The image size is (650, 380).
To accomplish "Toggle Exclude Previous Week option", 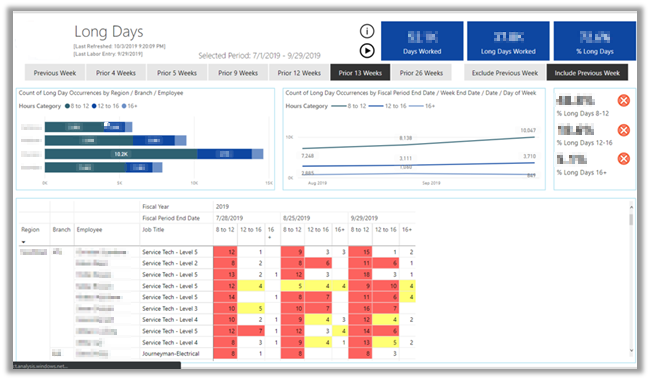I will pos(504,73).
